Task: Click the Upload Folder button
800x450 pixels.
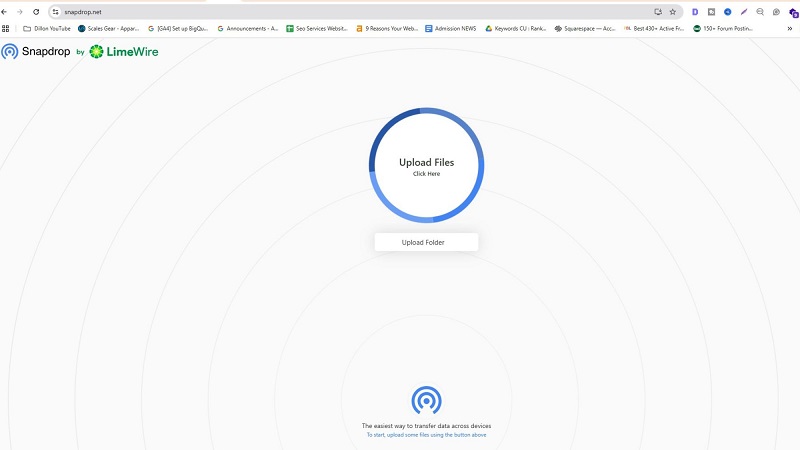Action: (426, 242)
